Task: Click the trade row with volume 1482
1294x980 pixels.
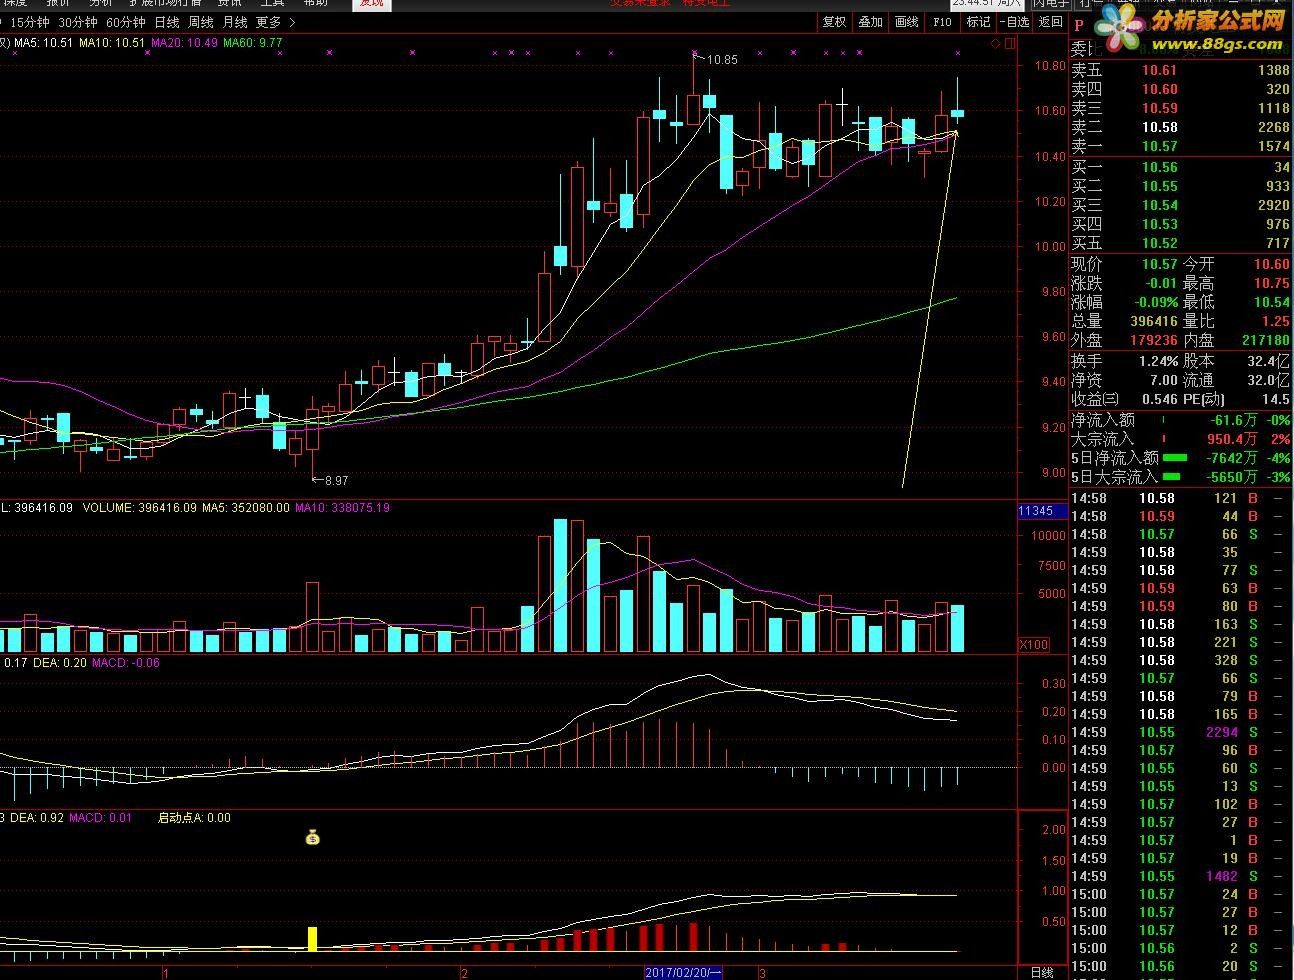Action: (x=1181, y=876)
